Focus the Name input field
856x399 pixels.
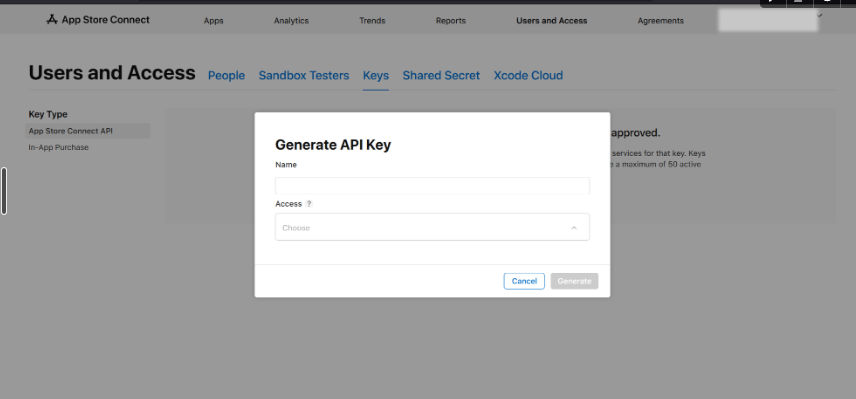tap(432, 186)
